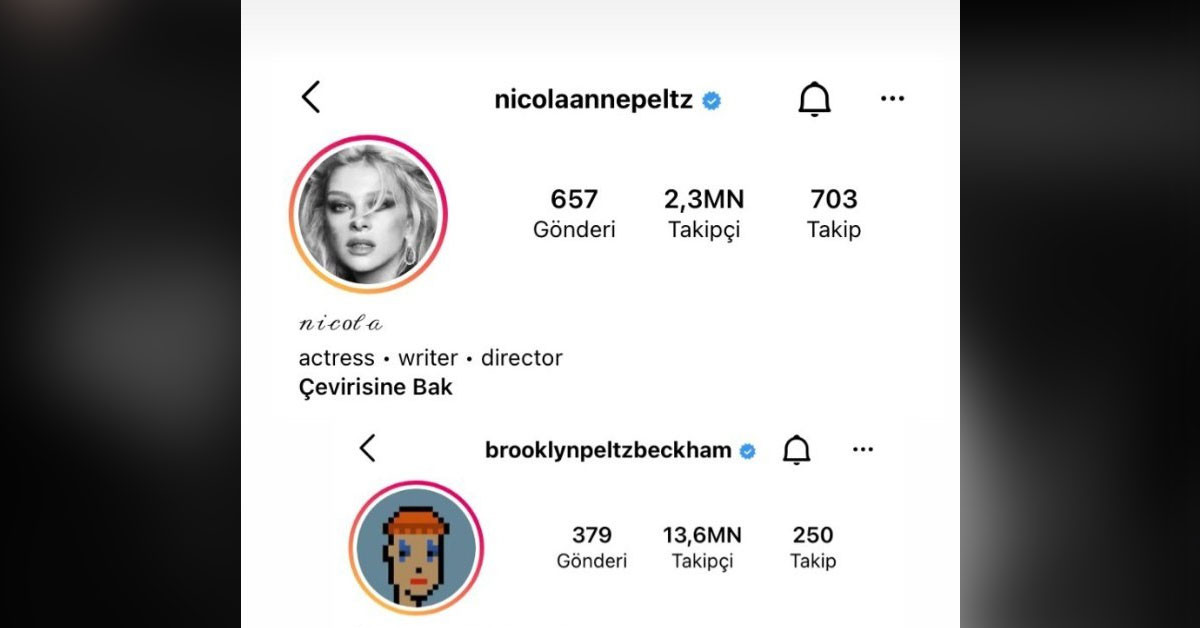Screen dimensions: 1200x628
Task: Open three-dot menu on nicolaannepeltz profile
Action: pyautogui.click(x=892, y=98)
